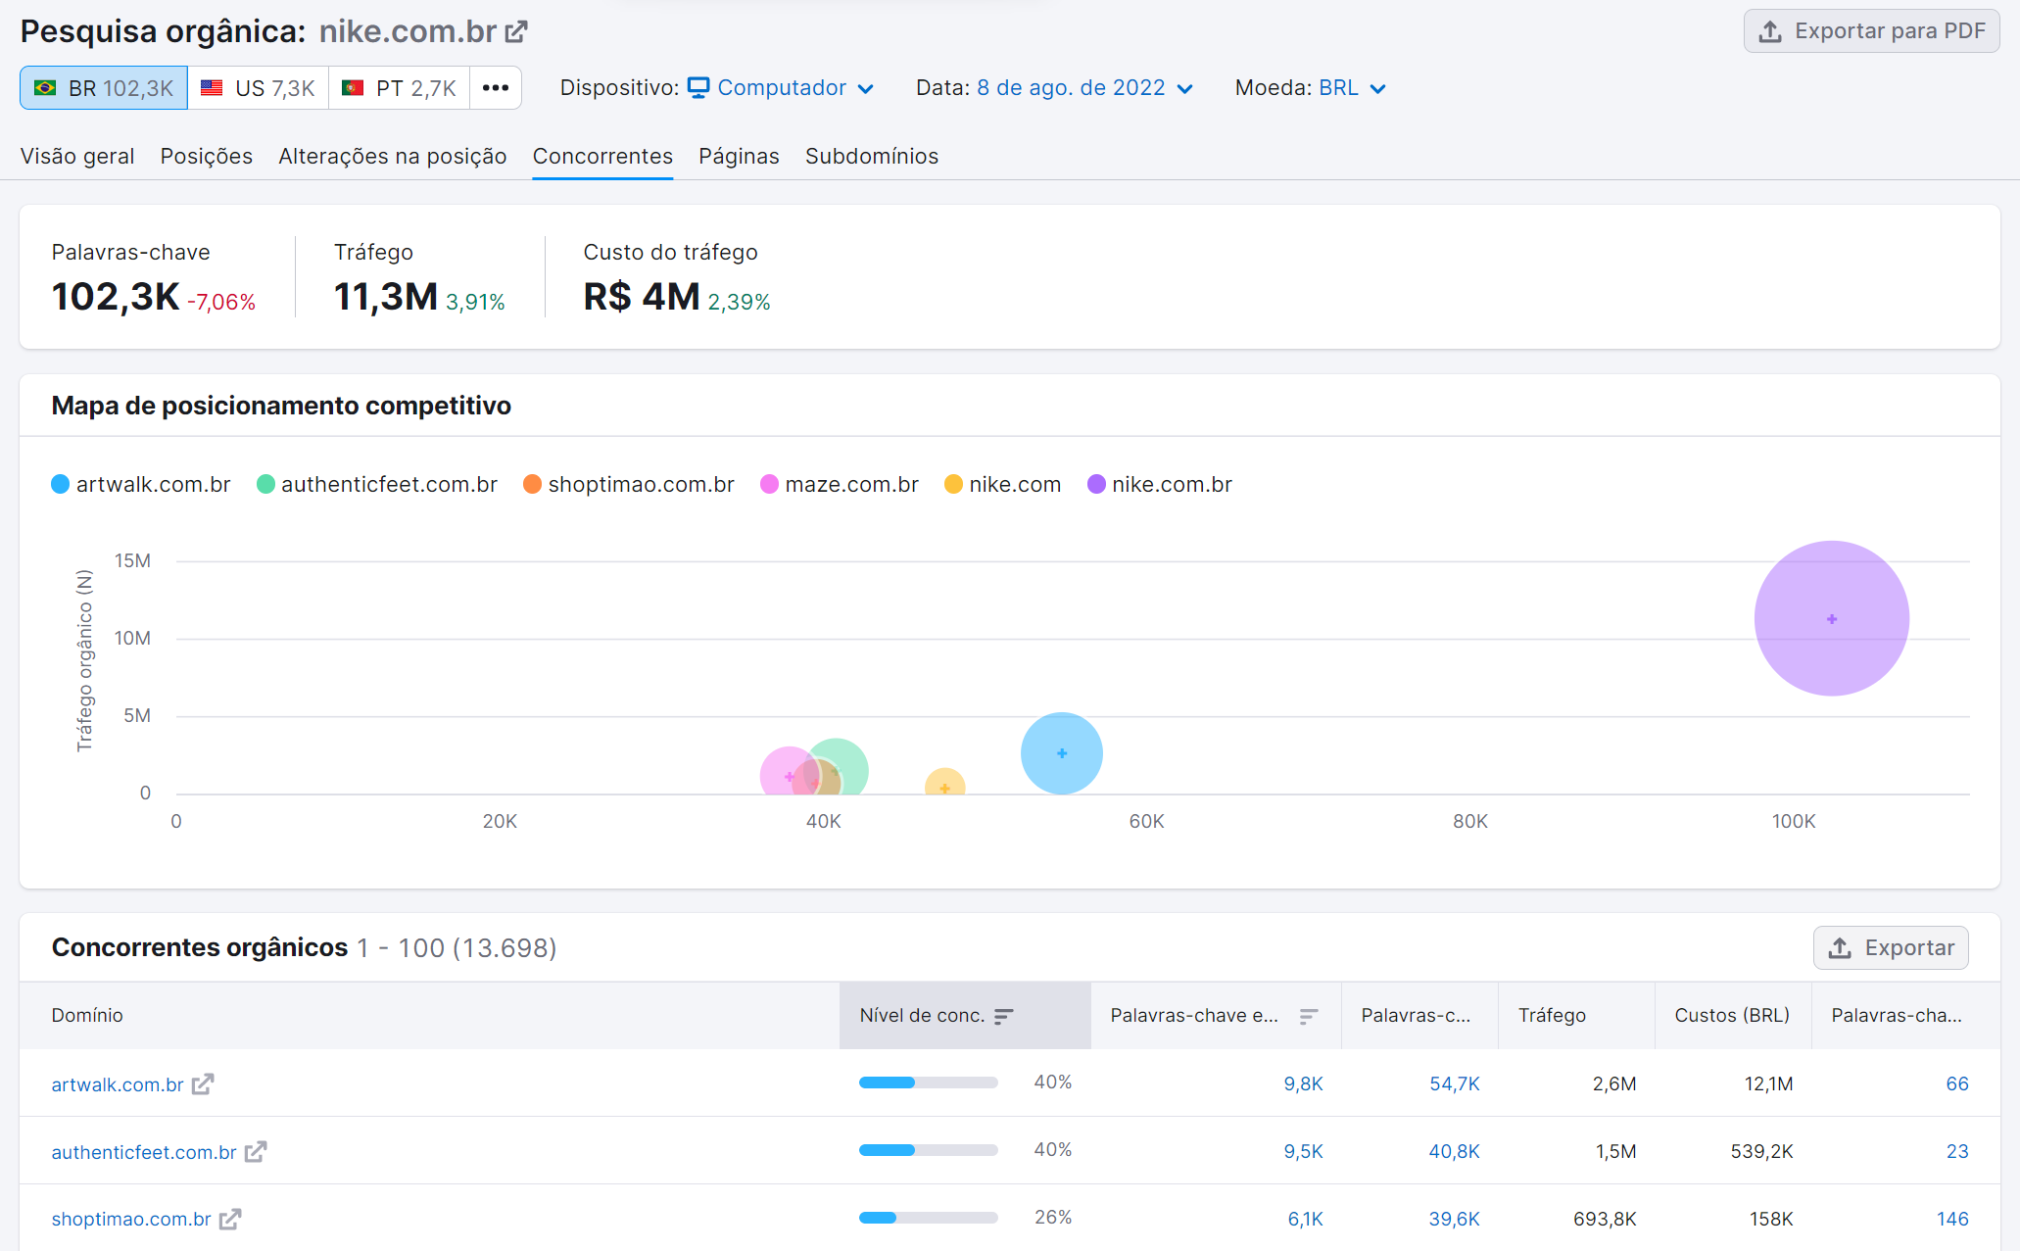The height and width of the screenshot is (1251, 2020).
Task: Switch to the Posições tab
Action: click(x=206, y=156)
